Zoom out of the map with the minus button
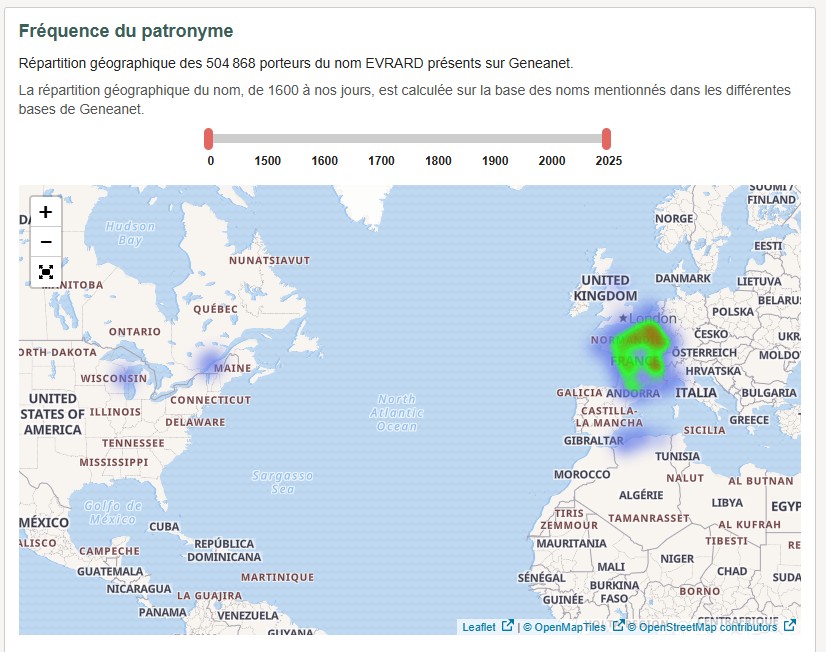This screenshot has width=826, height=652. coord(44,242)
